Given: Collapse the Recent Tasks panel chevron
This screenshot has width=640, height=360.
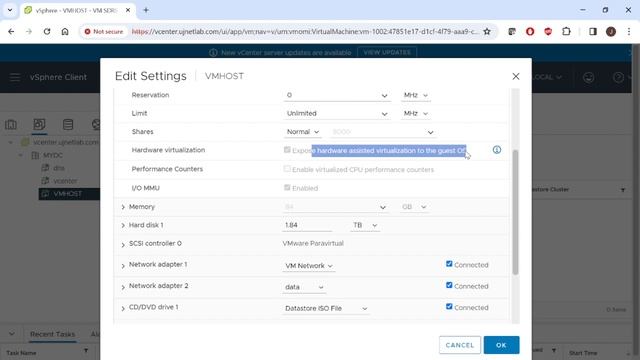Looking at the screenshot, I should click(11, 334).
